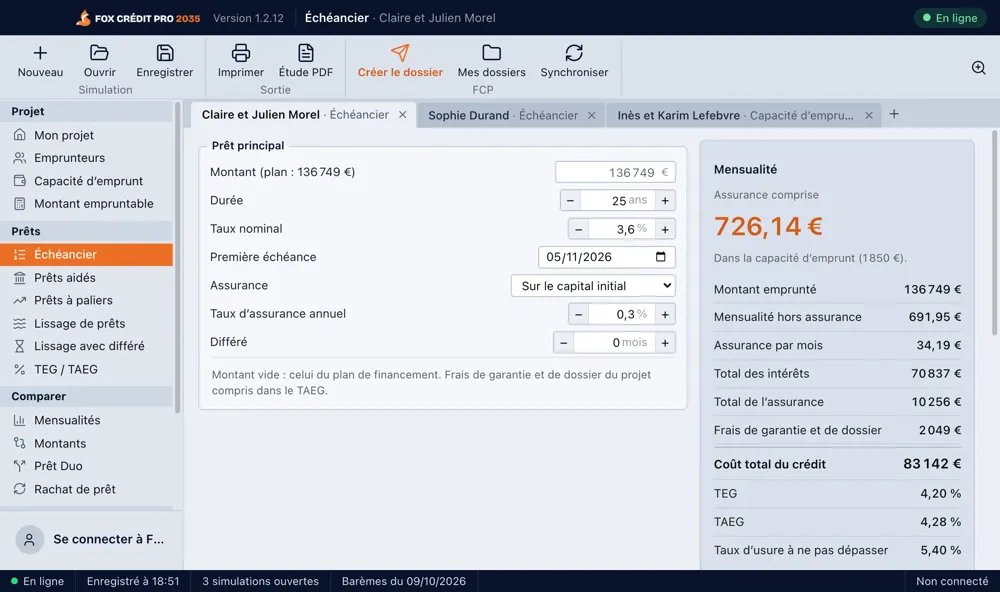The height and width of the screenshot is (592, 1000).
Task: Decrease Durée with the minus button
Action: point(570,200)
